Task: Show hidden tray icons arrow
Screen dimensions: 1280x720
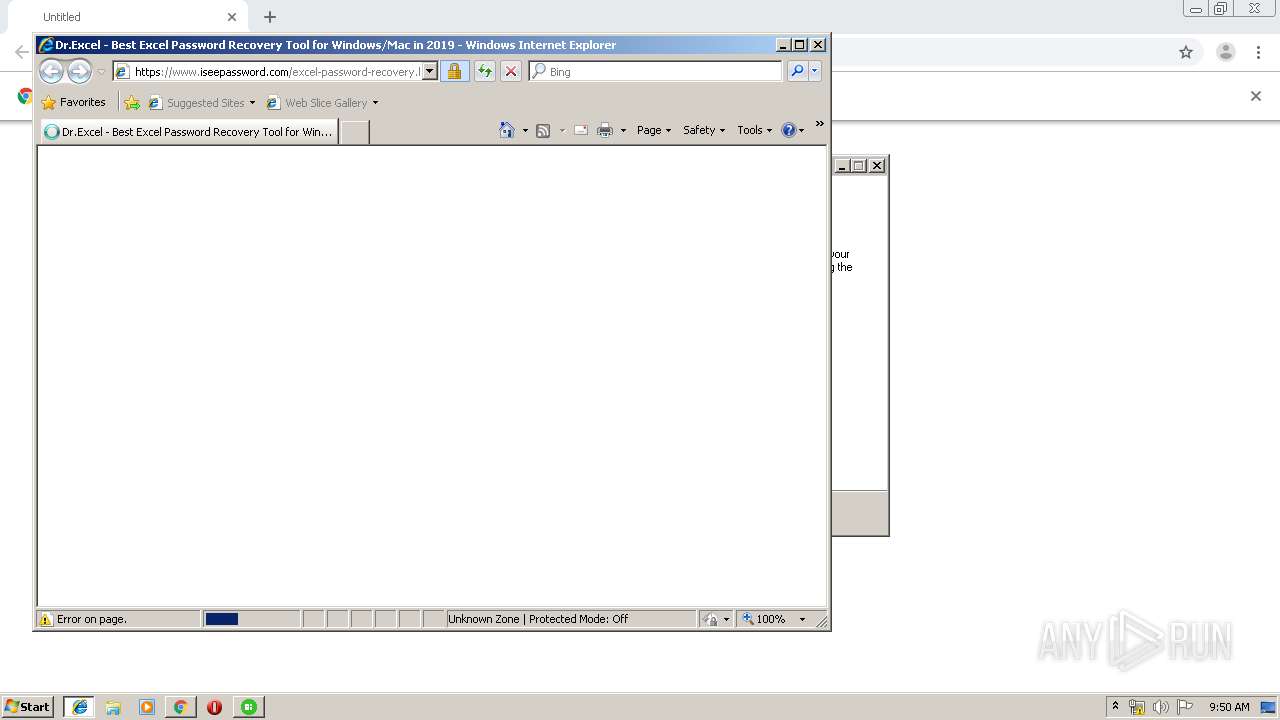Action: 1115,706
